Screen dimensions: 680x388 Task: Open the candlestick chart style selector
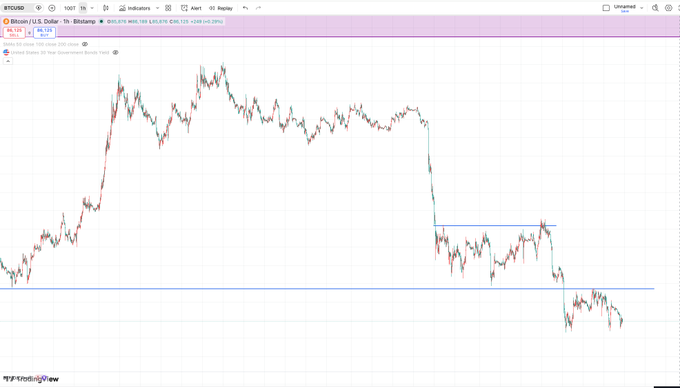coord(106,8)
